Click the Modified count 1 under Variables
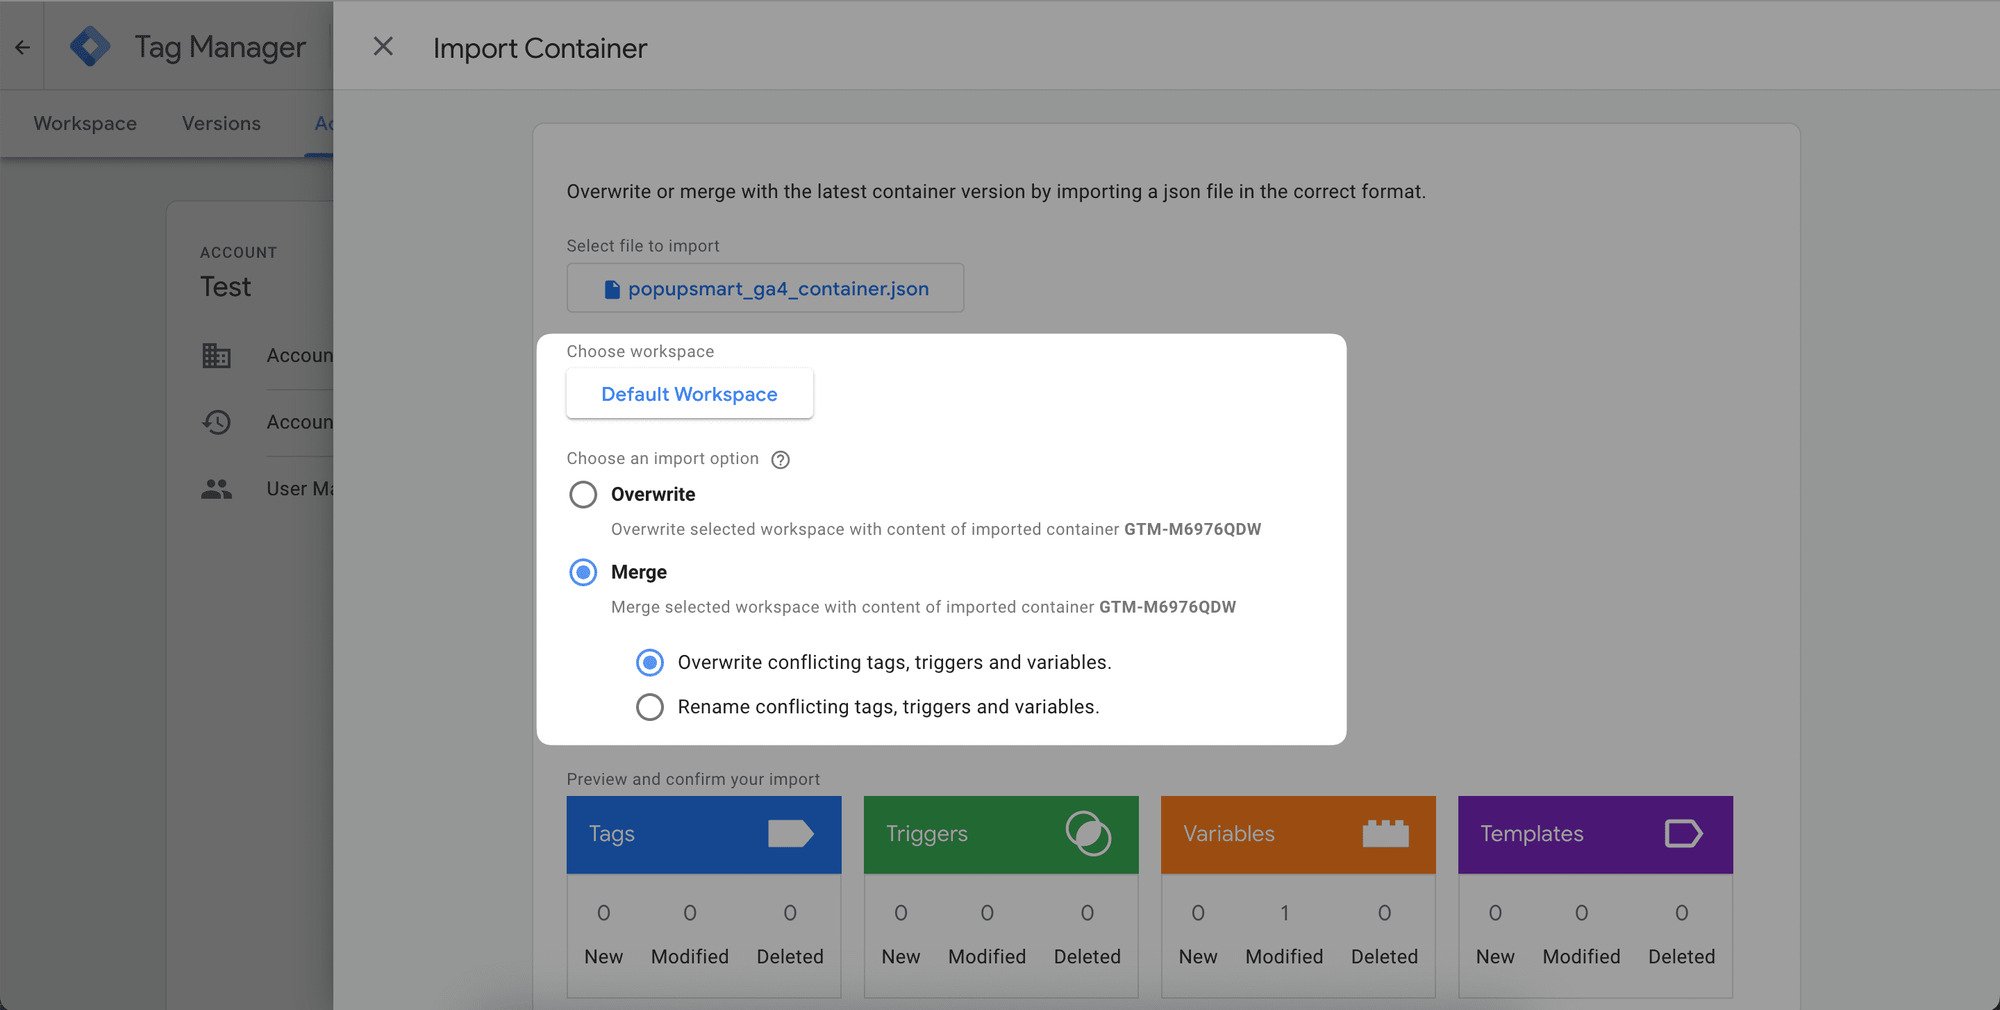Image resolution: width=2000 pixels, height=1010 pixels. [x=1284, y=913]
